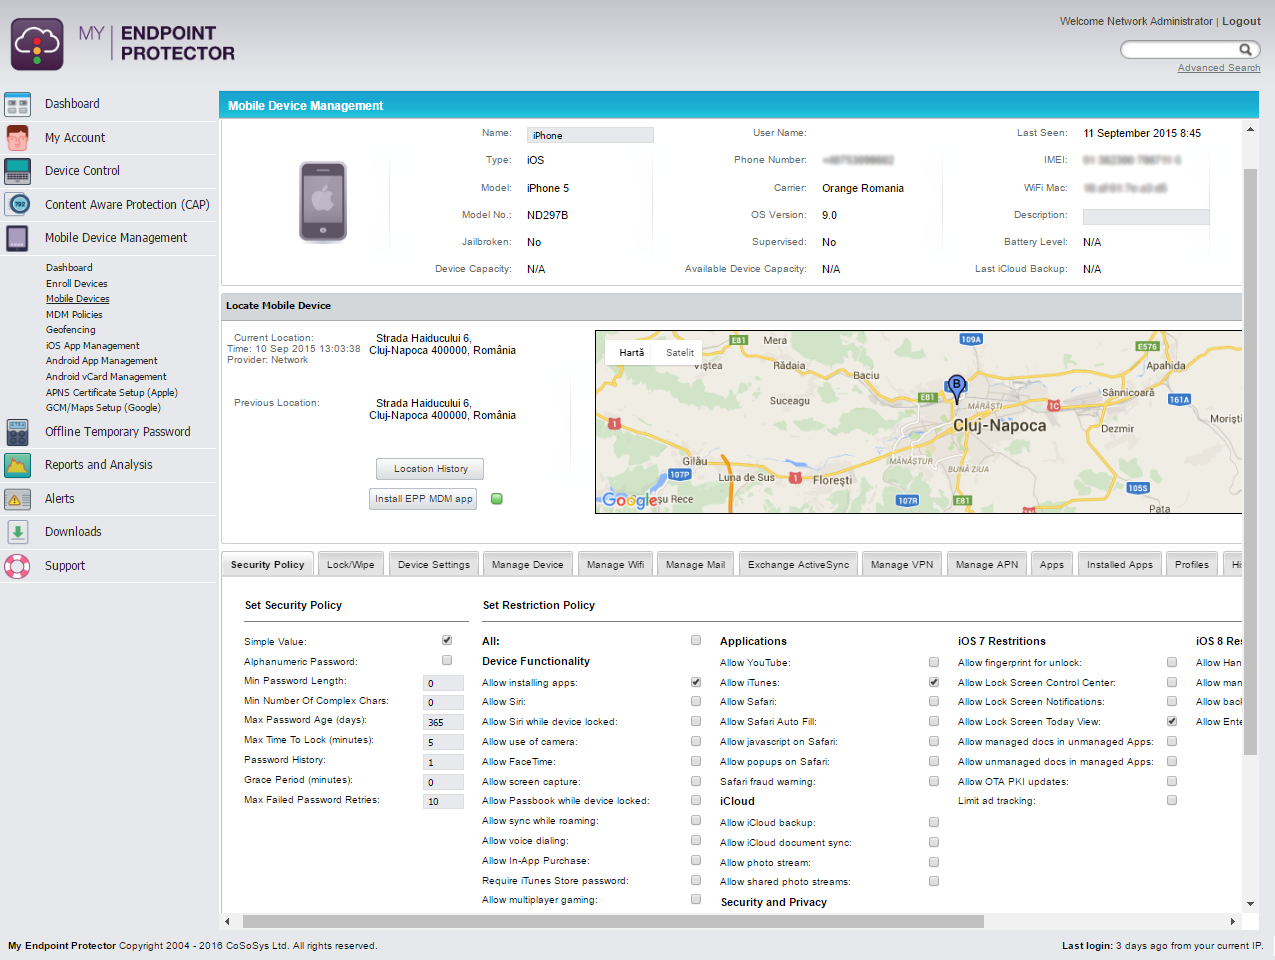Click the vertical scrollbar down arrow
The width and height of the screenshot is (1275, 960).
(x=1250, y=904)
